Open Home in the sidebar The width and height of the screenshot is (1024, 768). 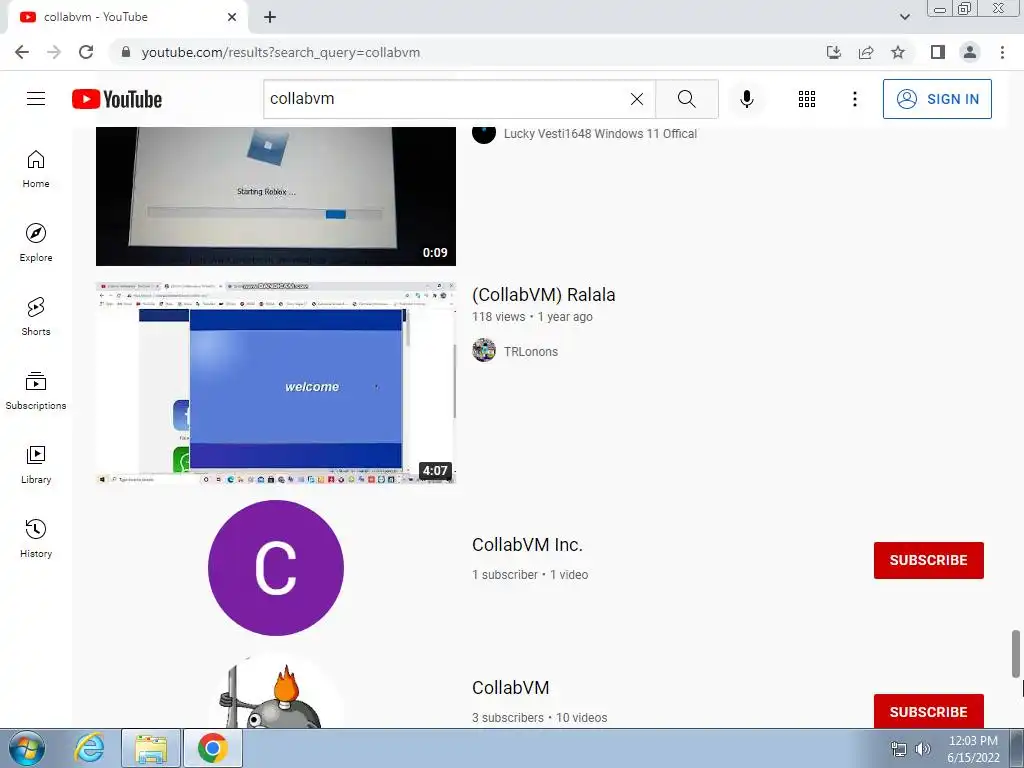point(36,168)
